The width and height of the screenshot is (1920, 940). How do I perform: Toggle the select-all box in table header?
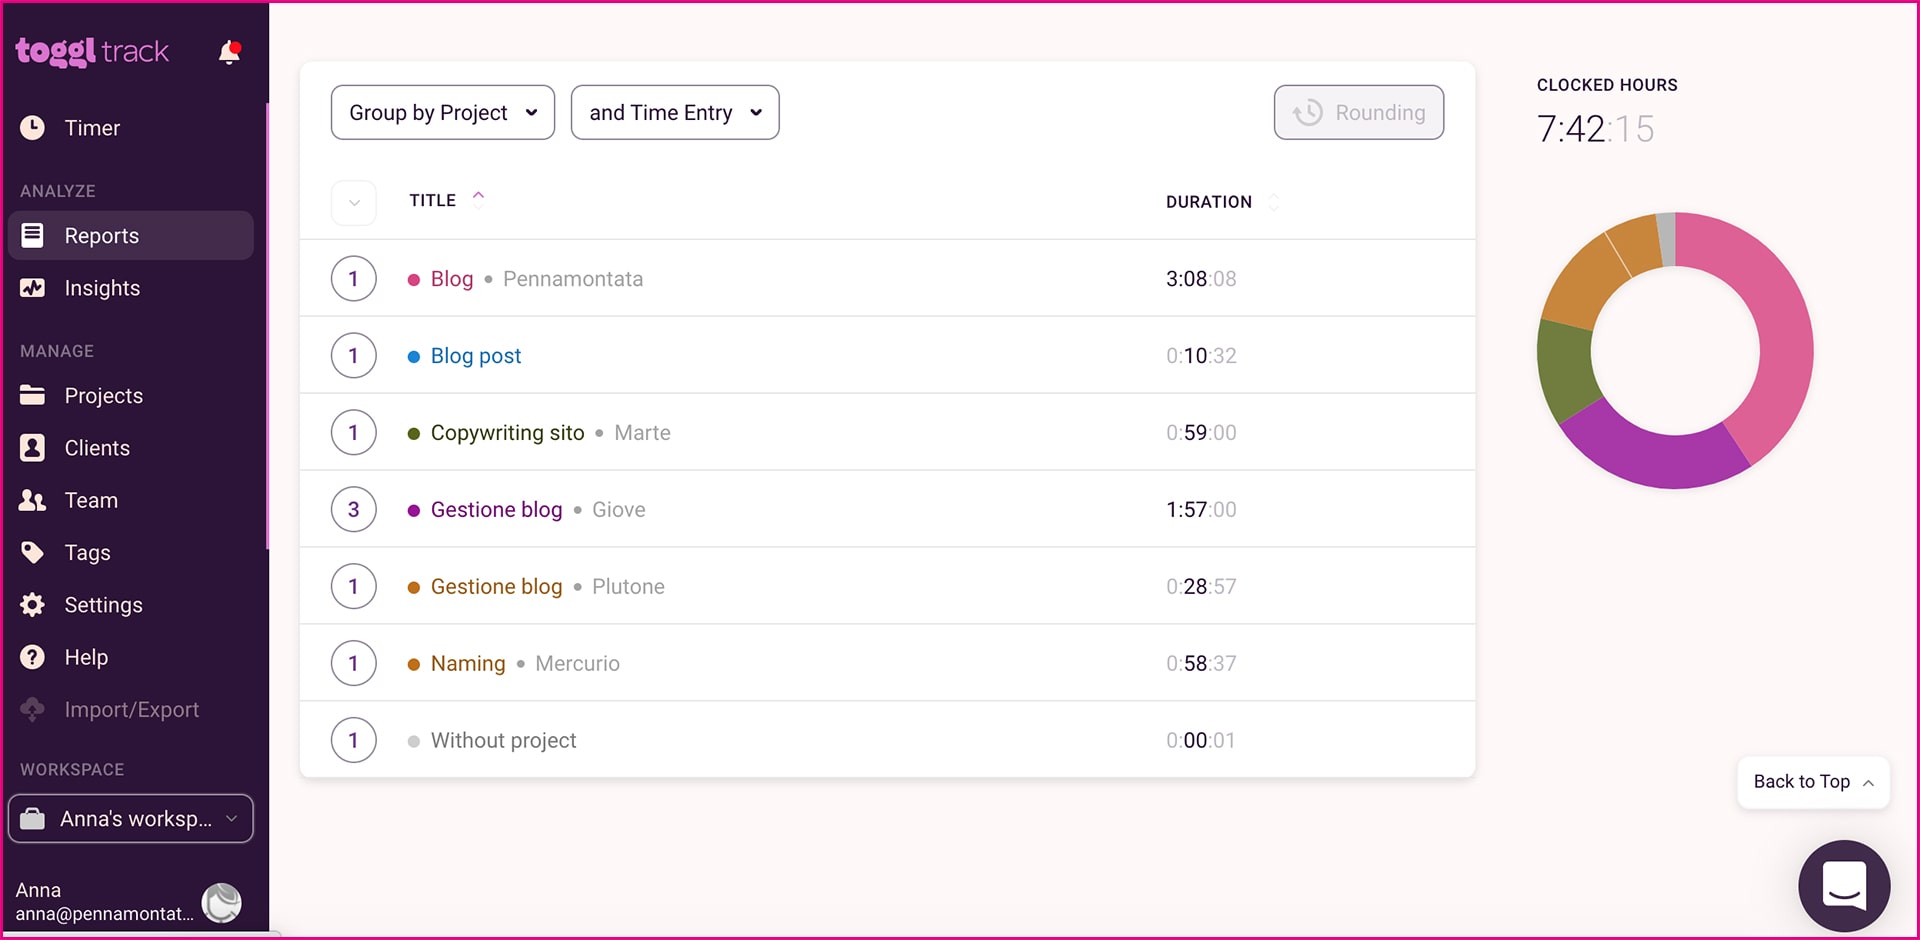(x=354, y=202)
